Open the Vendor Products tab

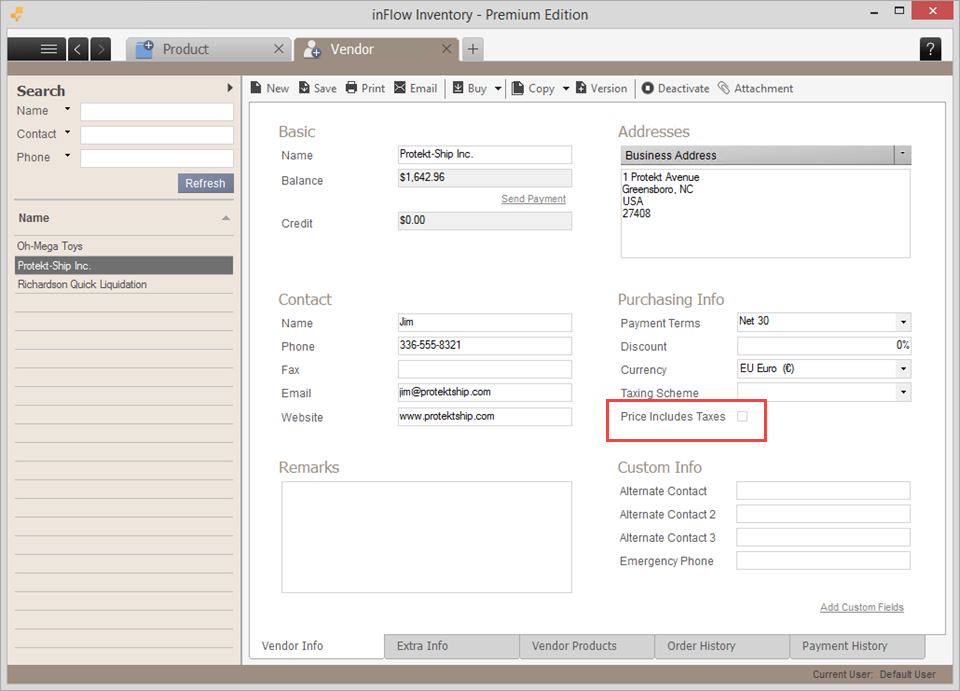(587, 646)
